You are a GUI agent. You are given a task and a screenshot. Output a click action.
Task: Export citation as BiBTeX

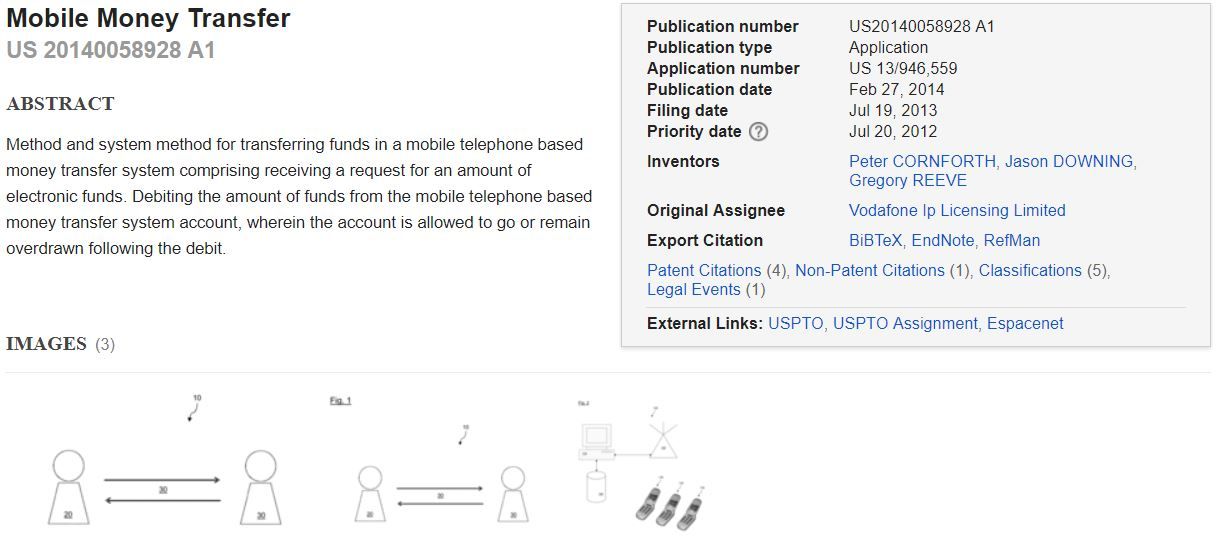click(875, 240)
